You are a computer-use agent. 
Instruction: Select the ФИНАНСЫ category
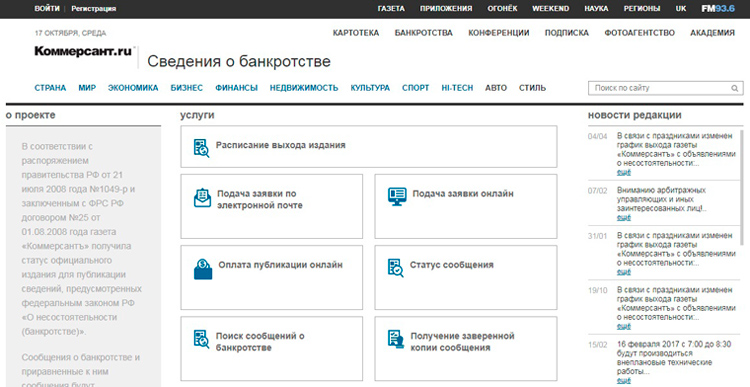236,88
